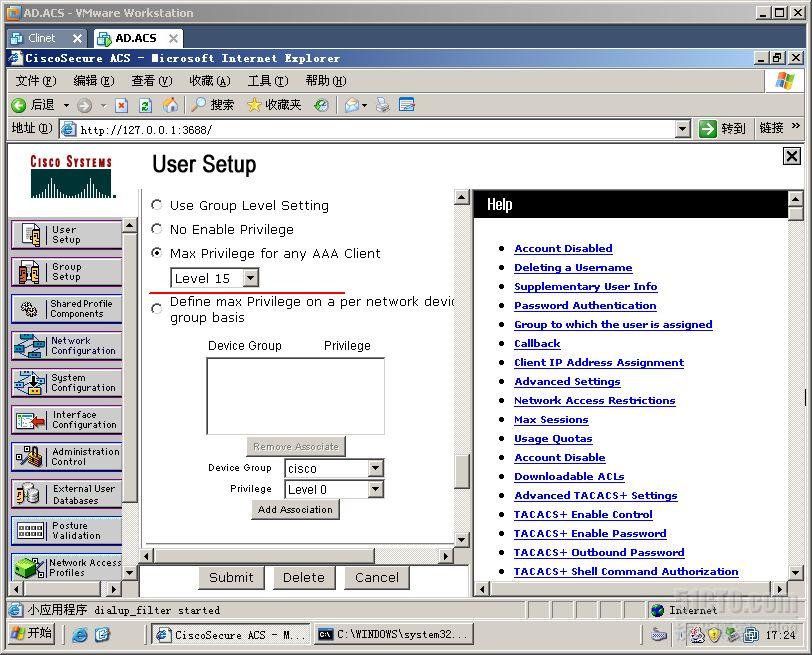Viewport: 812px width, 655px height.
Task: Click the quick launch Internet Explorer icon
Action: point(80,634)
